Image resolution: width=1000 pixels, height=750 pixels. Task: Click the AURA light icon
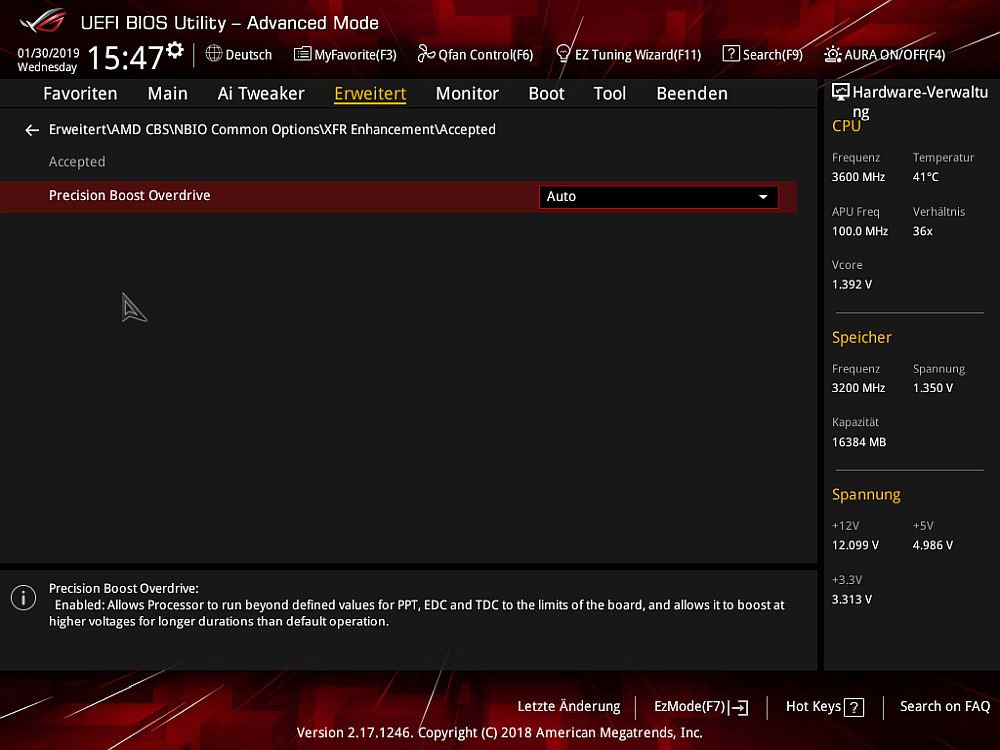[x=832, y=54]
